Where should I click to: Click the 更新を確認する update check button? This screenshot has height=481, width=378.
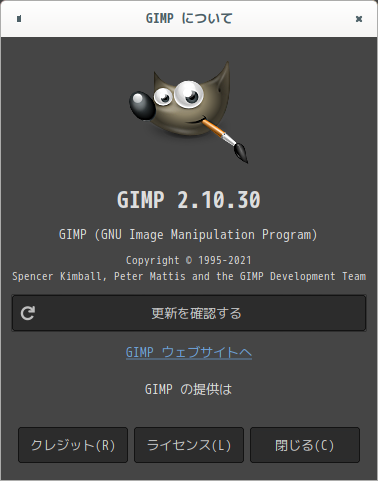(x=189, y=313)
